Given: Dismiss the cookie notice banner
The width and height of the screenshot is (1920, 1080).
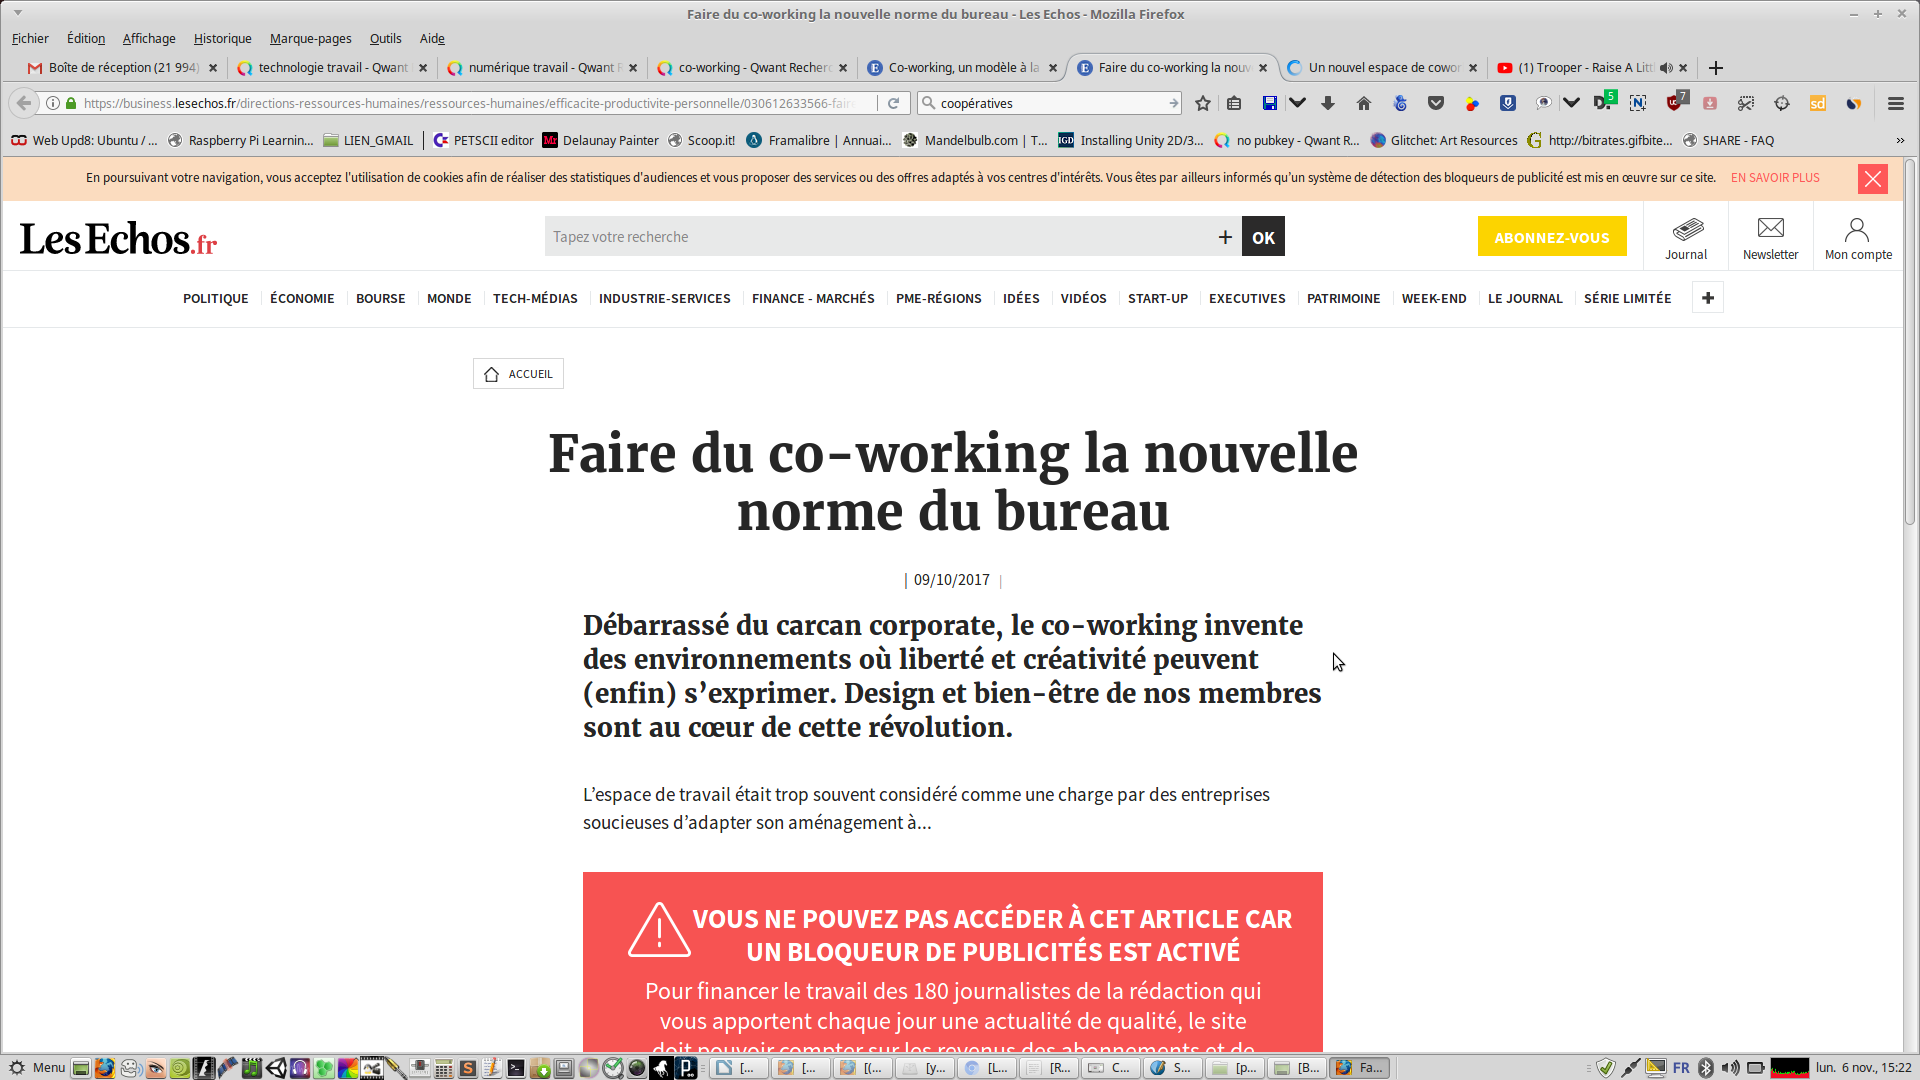Looking at the screenshot, I should pyautogui.click(x=1872, y=178).
